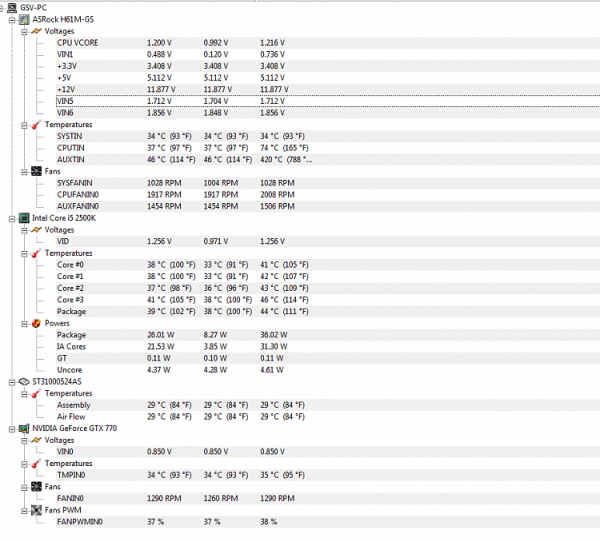Select the Core #0 temperature row
The image size is (600, 542).
[328, 264]
